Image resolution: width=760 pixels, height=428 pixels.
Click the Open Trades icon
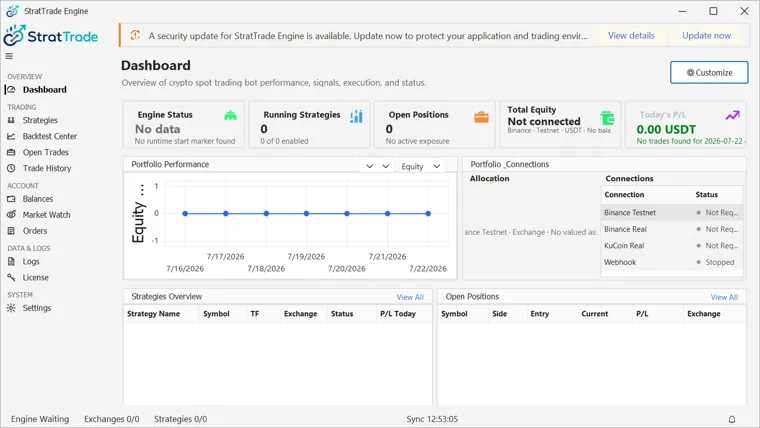coord(11,152)
